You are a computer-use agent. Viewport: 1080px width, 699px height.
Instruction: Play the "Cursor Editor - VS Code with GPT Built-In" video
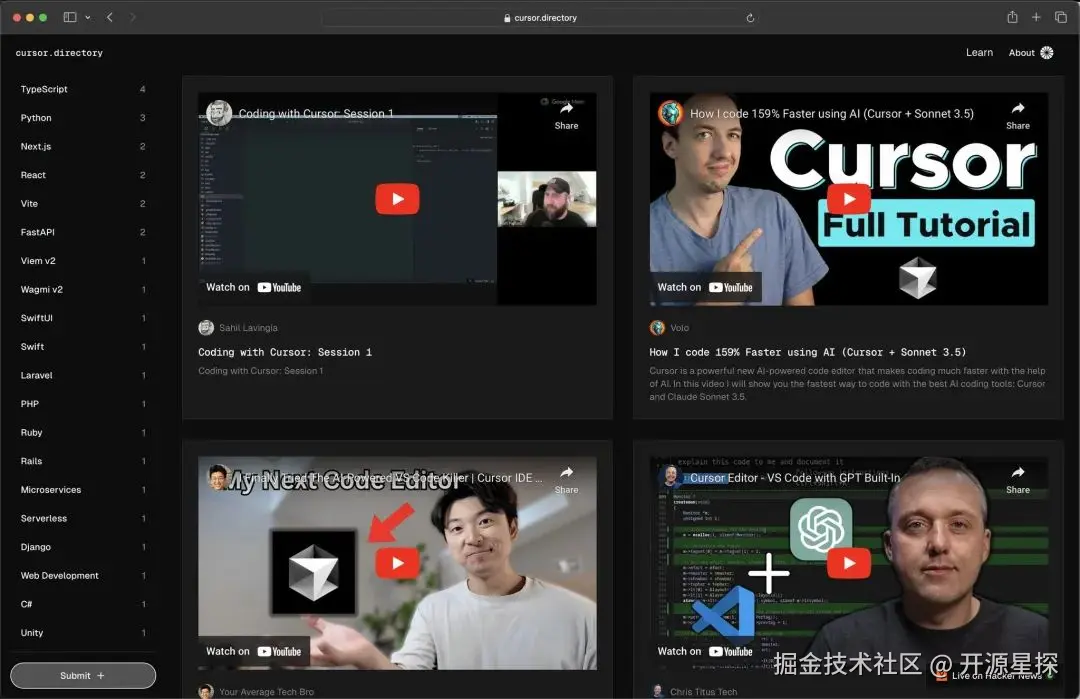click(848, 562)
